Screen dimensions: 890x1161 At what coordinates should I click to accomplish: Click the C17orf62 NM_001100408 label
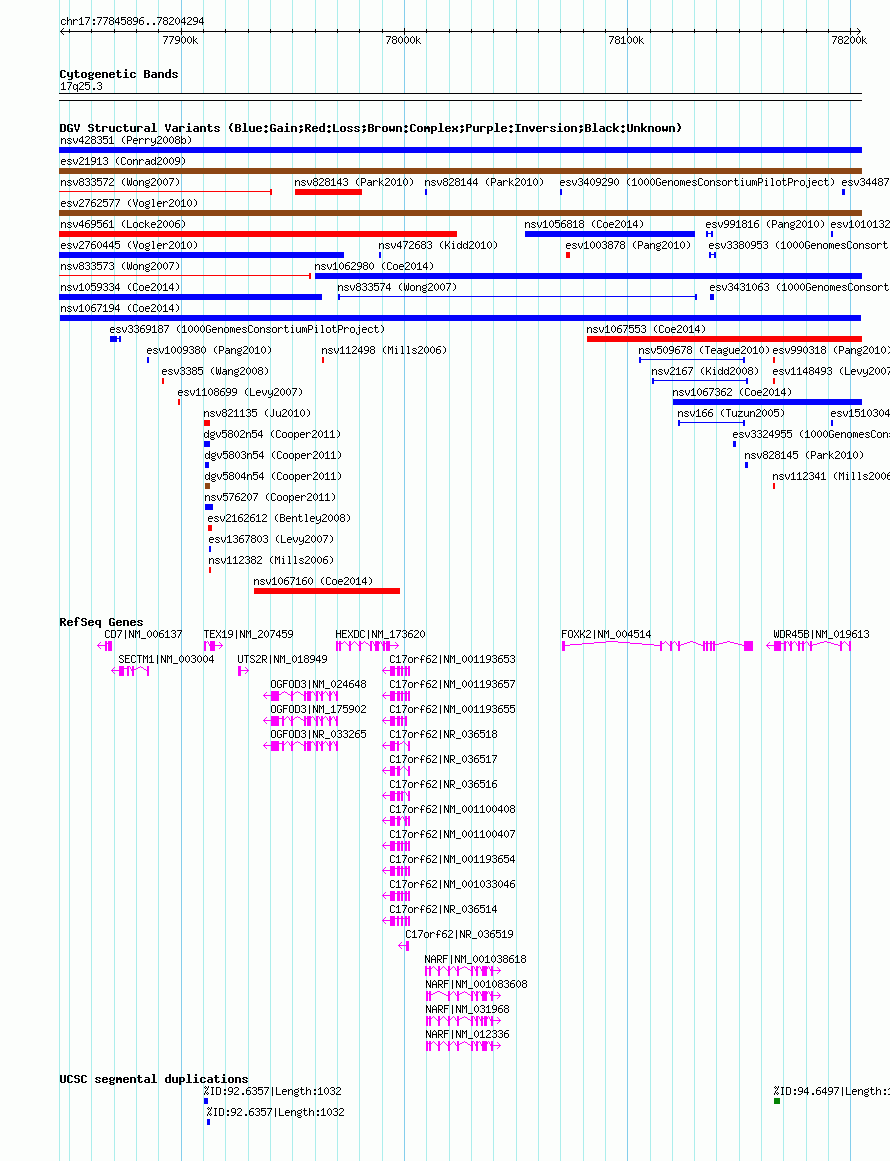pyautogui.click(x=452, y=809)
